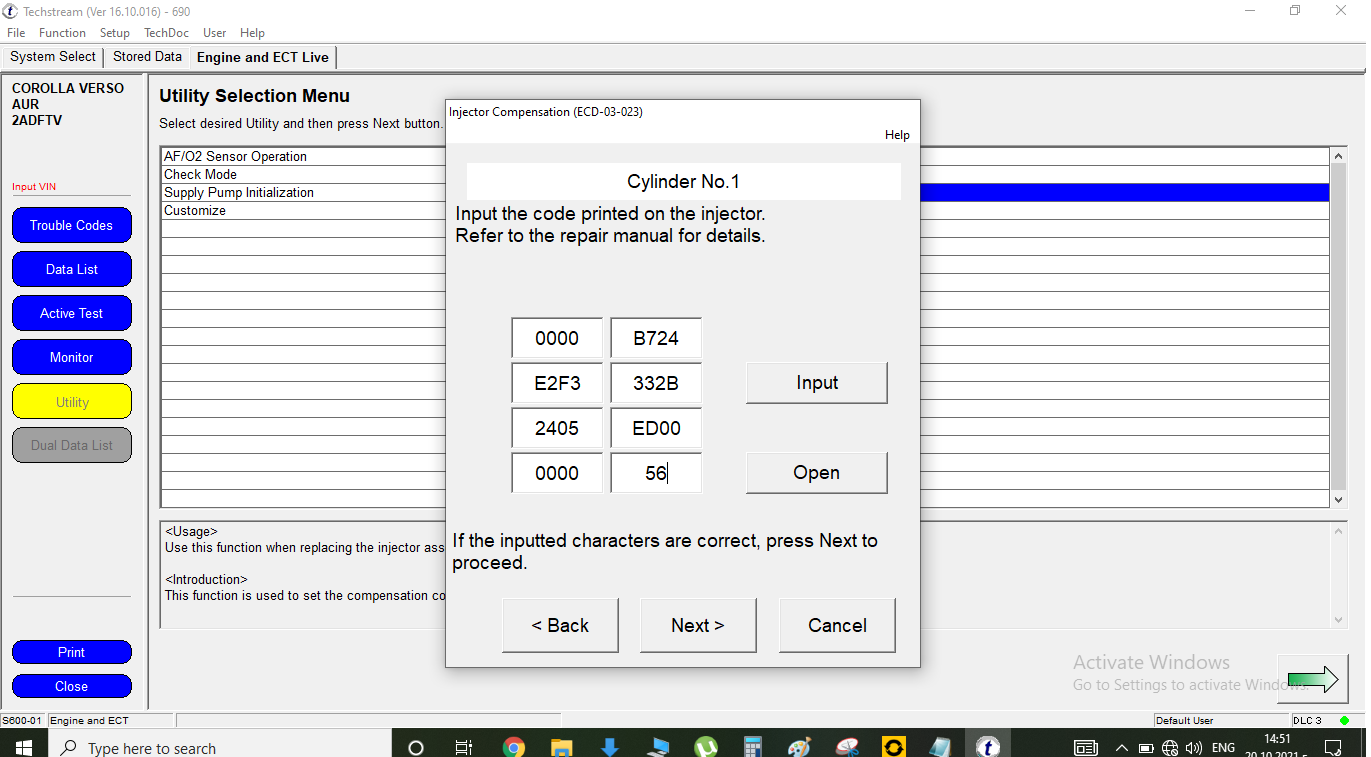Select the Trouble Codes sidebar button
1371x757 pixels.
coord(72,225)
